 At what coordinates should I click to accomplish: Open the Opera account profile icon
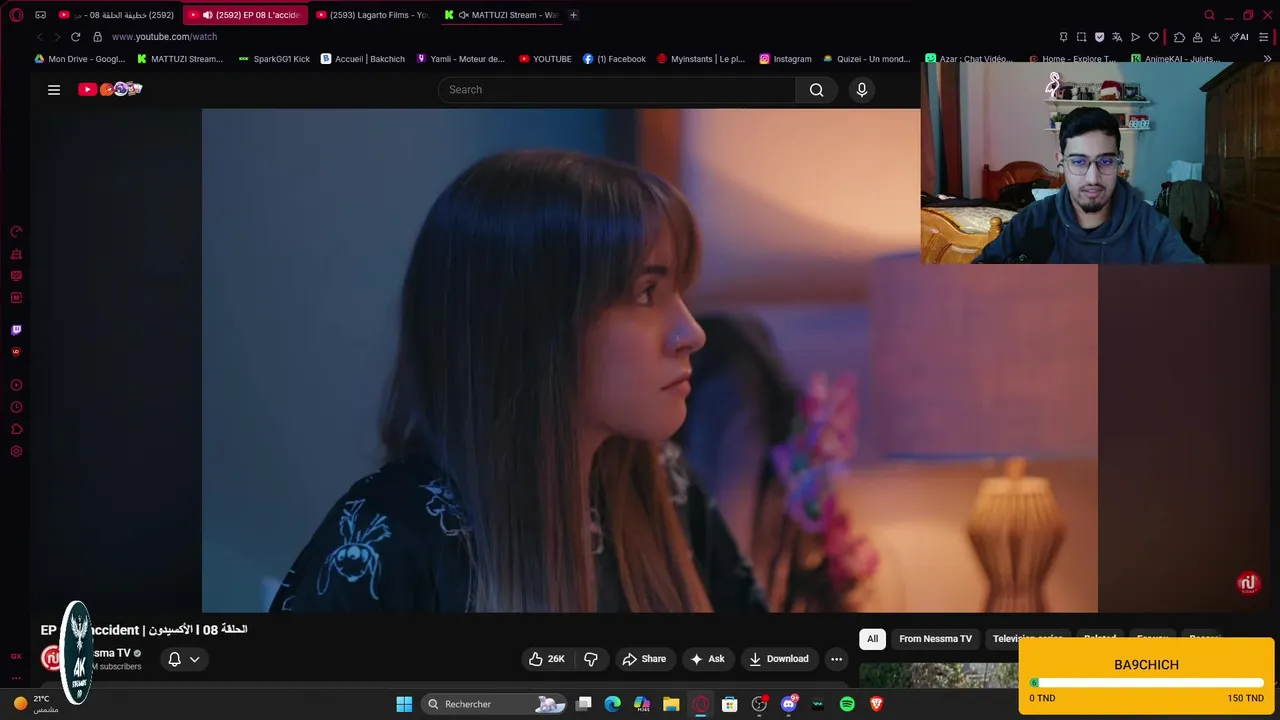pos(1197,37)
